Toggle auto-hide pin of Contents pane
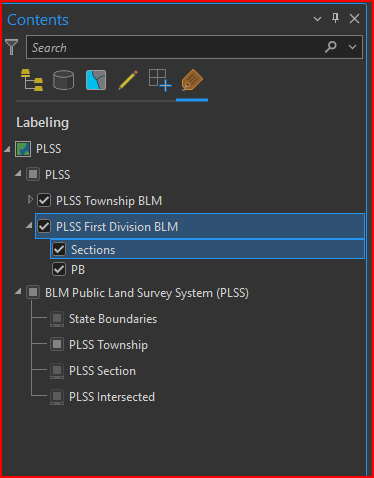The image size is (374, 478). (336, 18)
